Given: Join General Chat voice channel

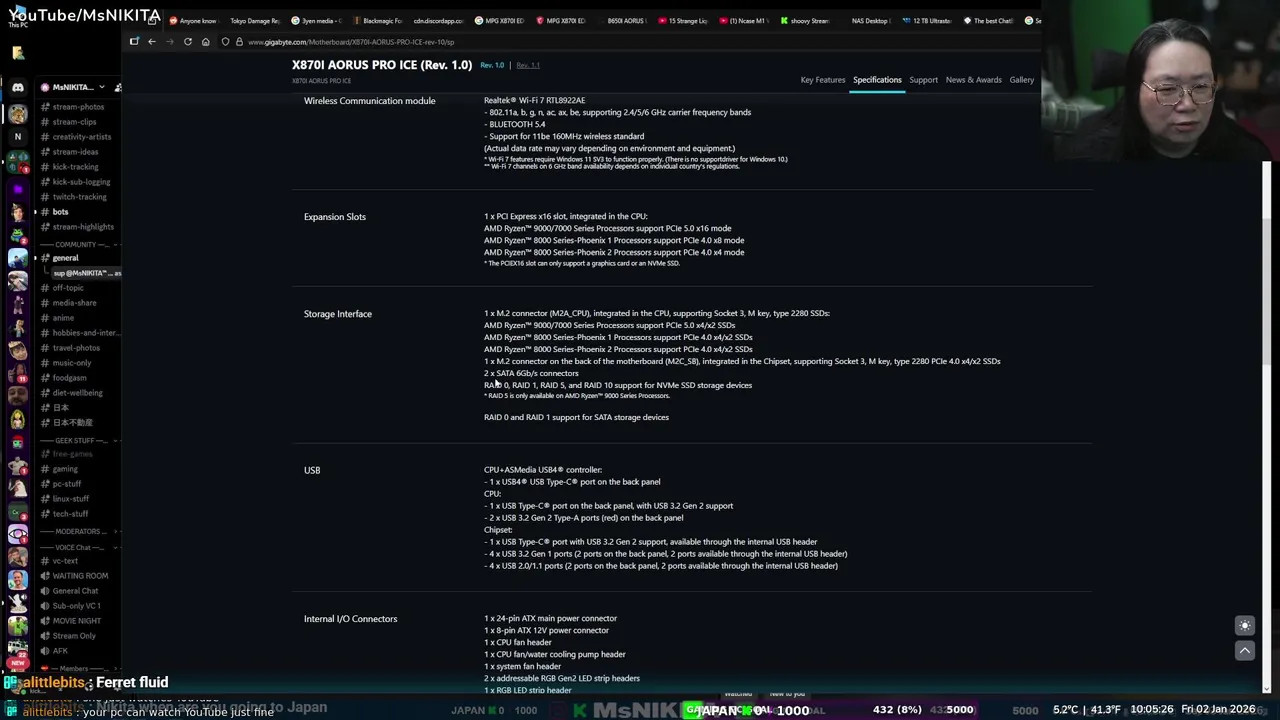Looking at the screenshot, I should pos(74,590).
